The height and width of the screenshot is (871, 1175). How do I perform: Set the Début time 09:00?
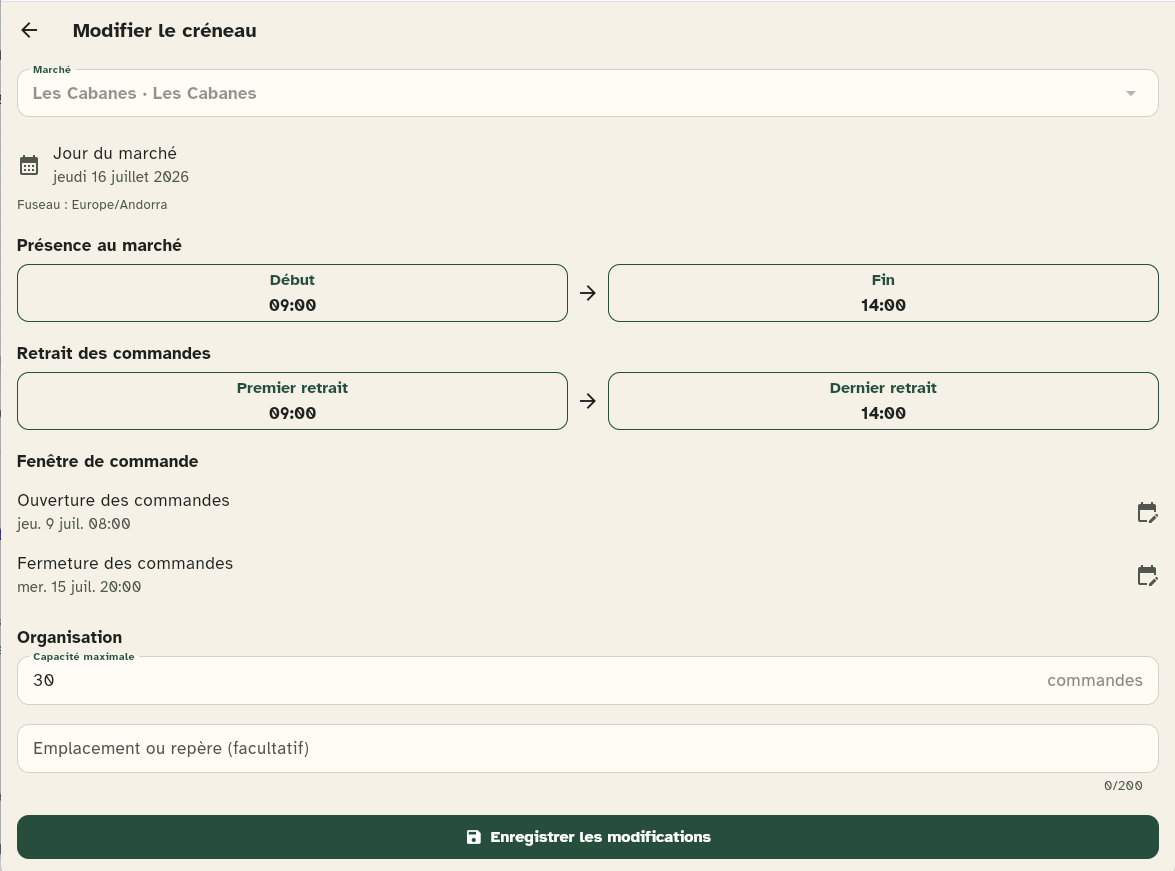pos(292,293)
